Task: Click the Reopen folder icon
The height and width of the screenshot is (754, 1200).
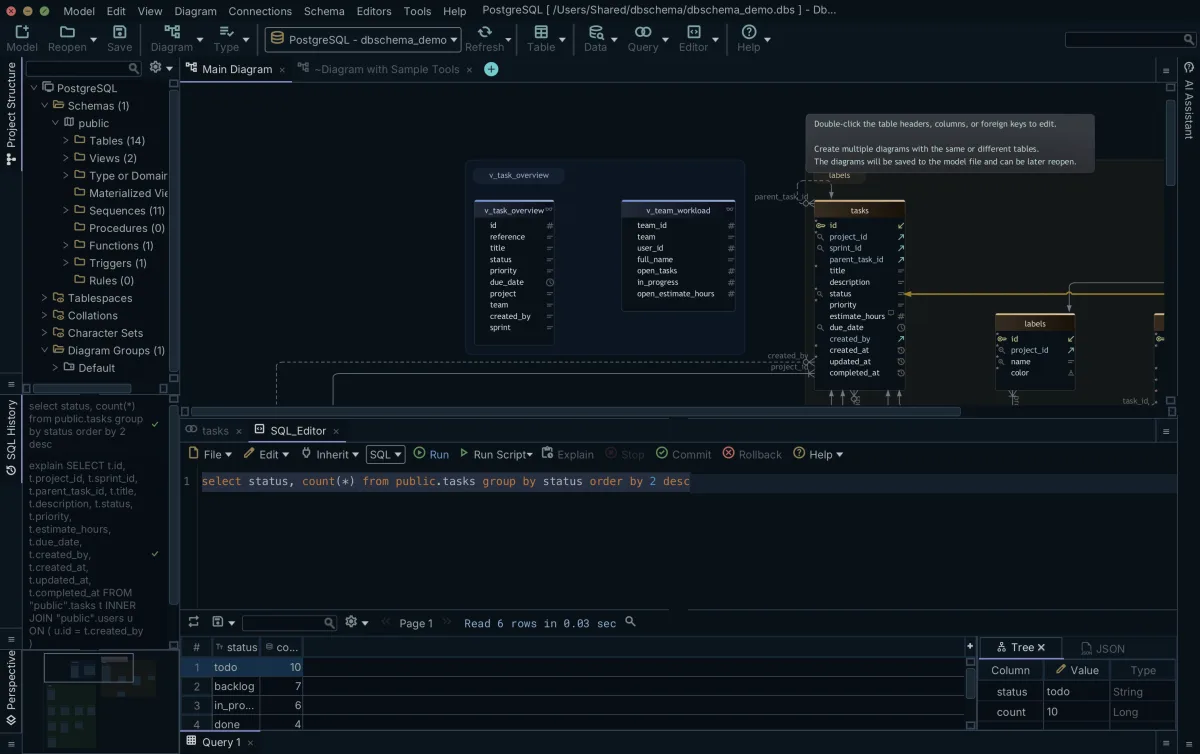Action: click(67, 32)
